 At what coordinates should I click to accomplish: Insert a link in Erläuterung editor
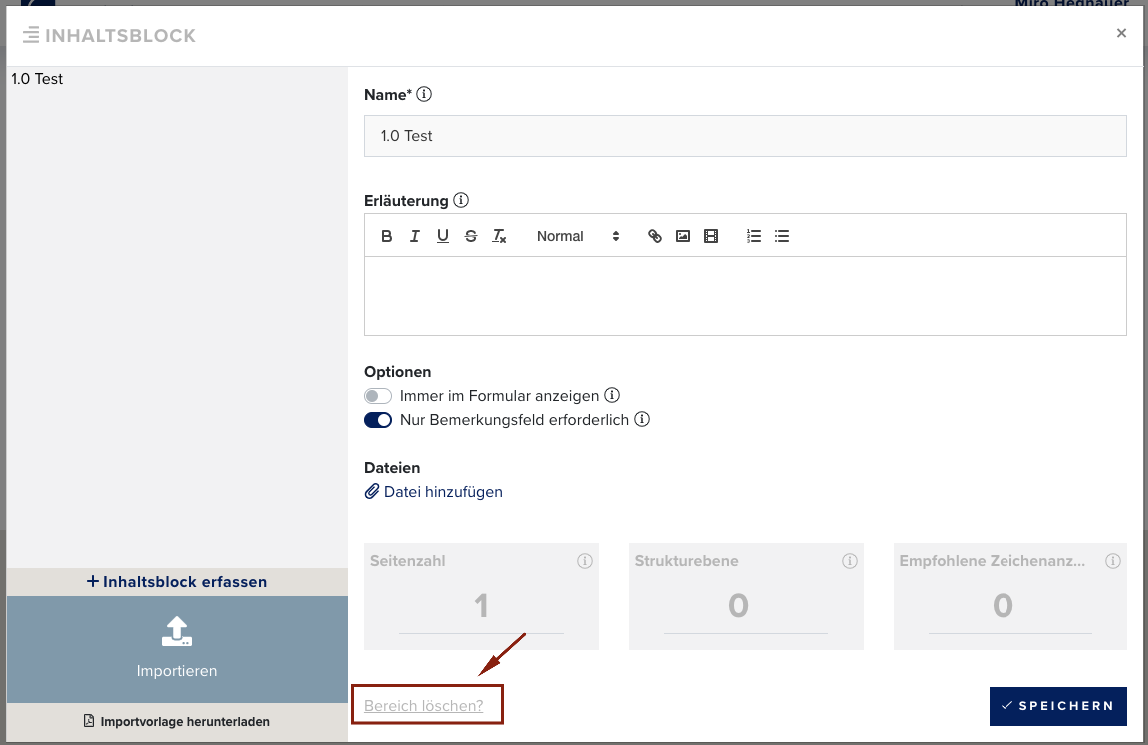(655, 236)
